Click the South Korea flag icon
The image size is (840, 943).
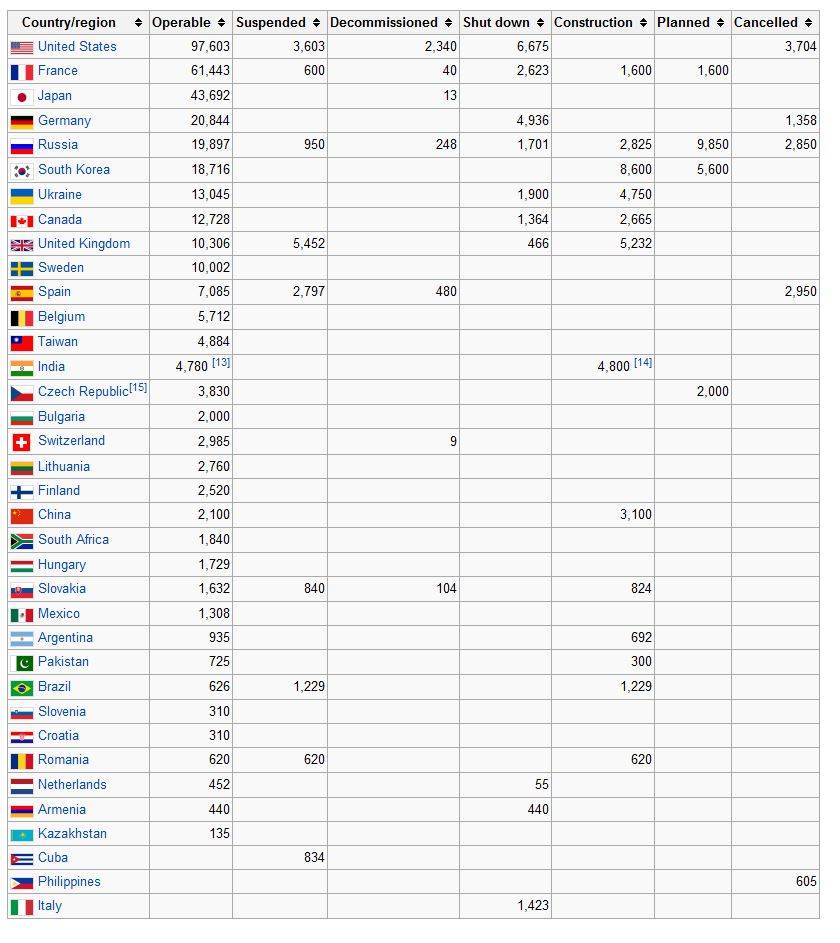point(21,171)
